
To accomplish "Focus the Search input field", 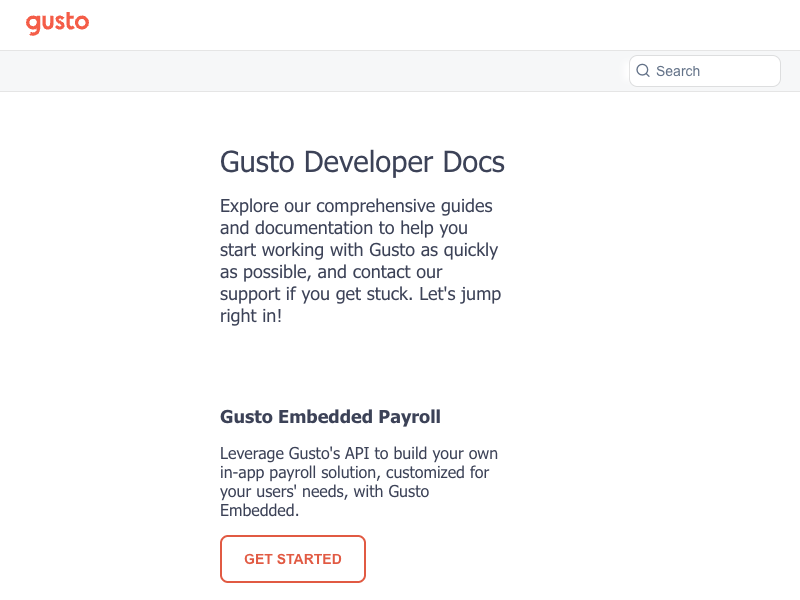I will pos(705,71).
